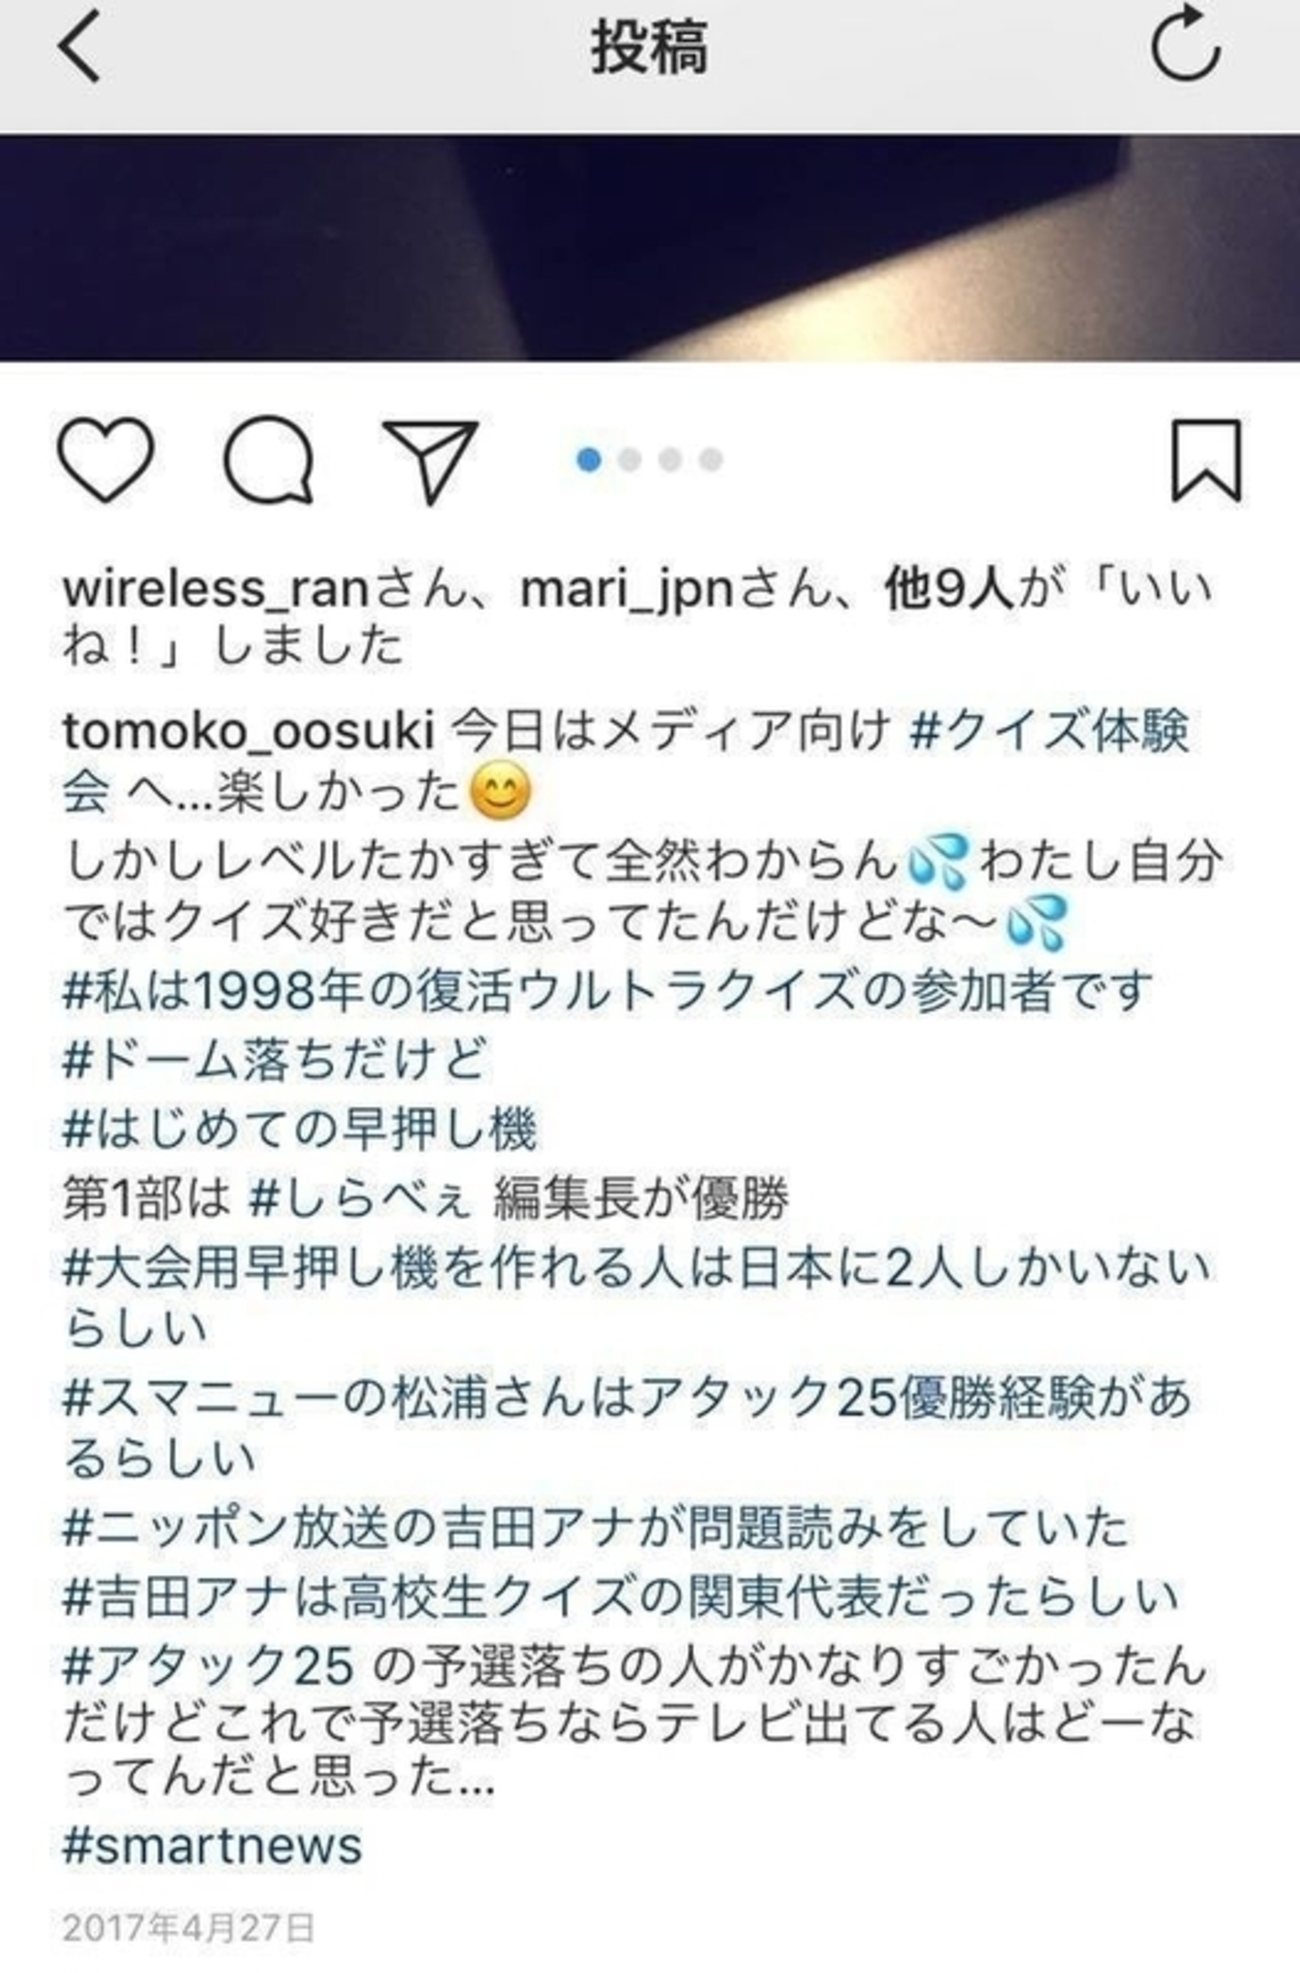1300x1973 pixels.
Task: Open wireless_ran's profile
Action: click(216, 590)
